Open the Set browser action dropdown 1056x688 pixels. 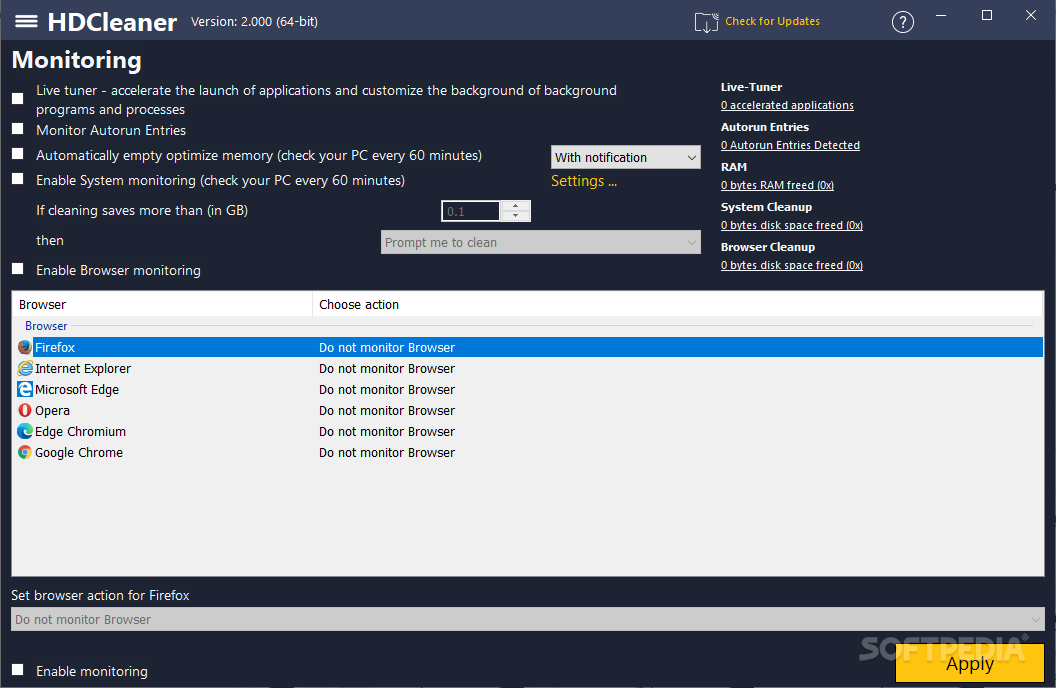click(x=528, y=619)
